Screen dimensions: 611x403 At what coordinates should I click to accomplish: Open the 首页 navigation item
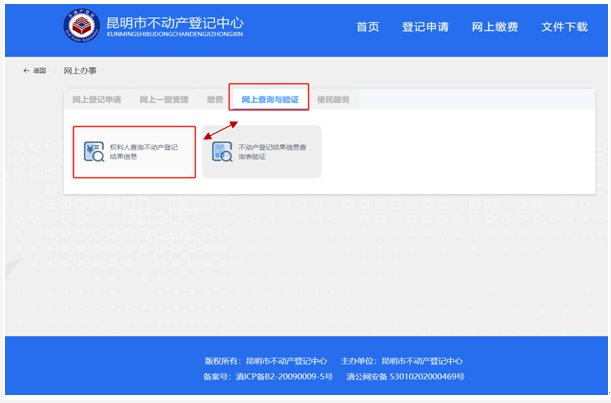(368, 27)
